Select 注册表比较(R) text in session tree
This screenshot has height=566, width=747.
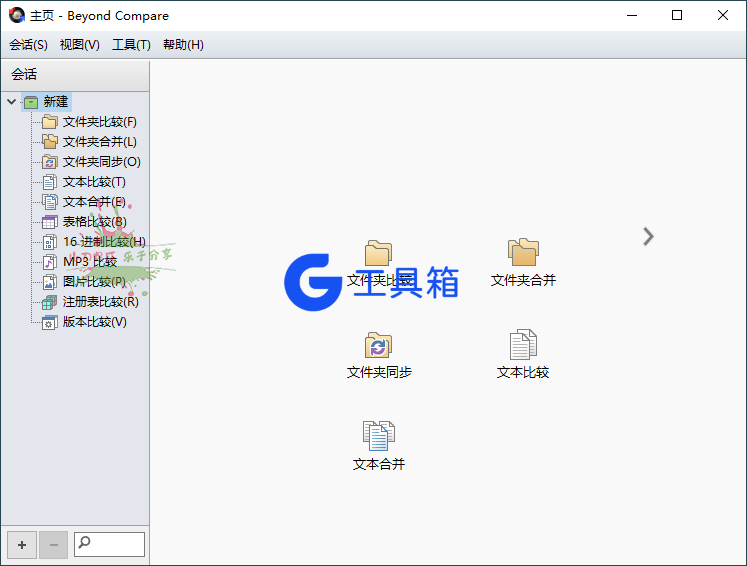tap(101, 302)
